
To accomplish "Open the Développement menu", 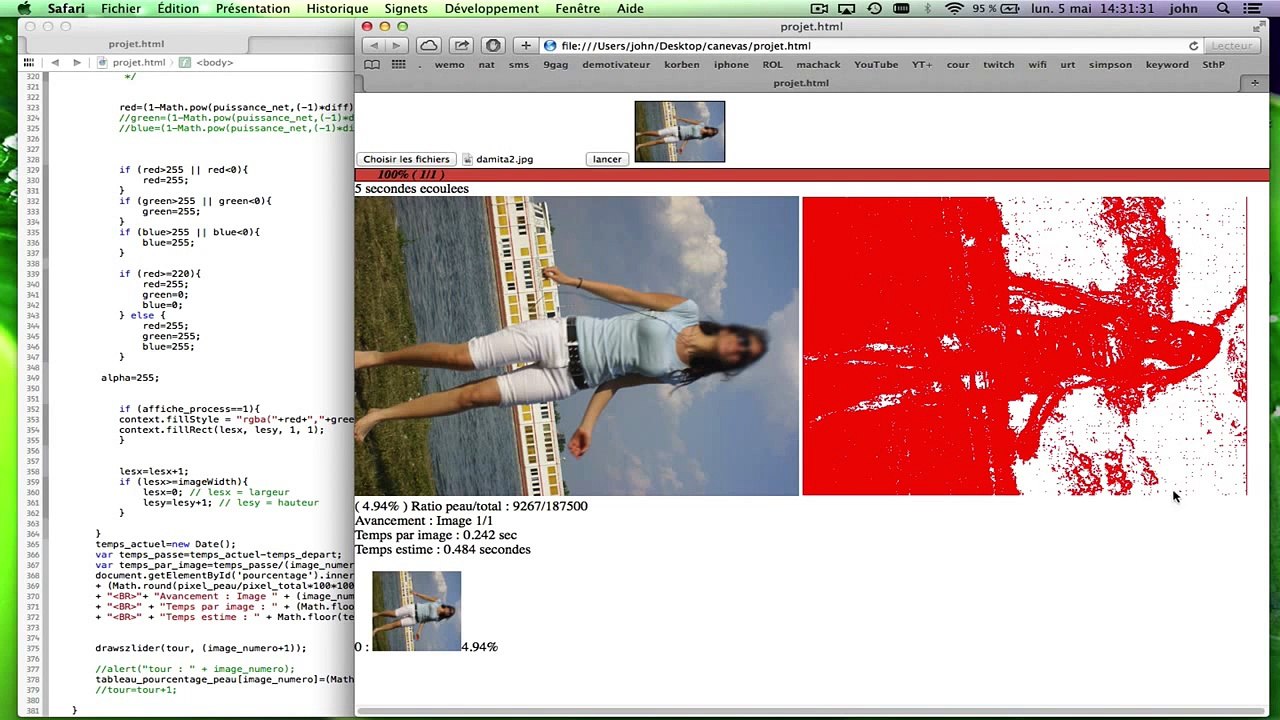I will click(x=491, y=9).
